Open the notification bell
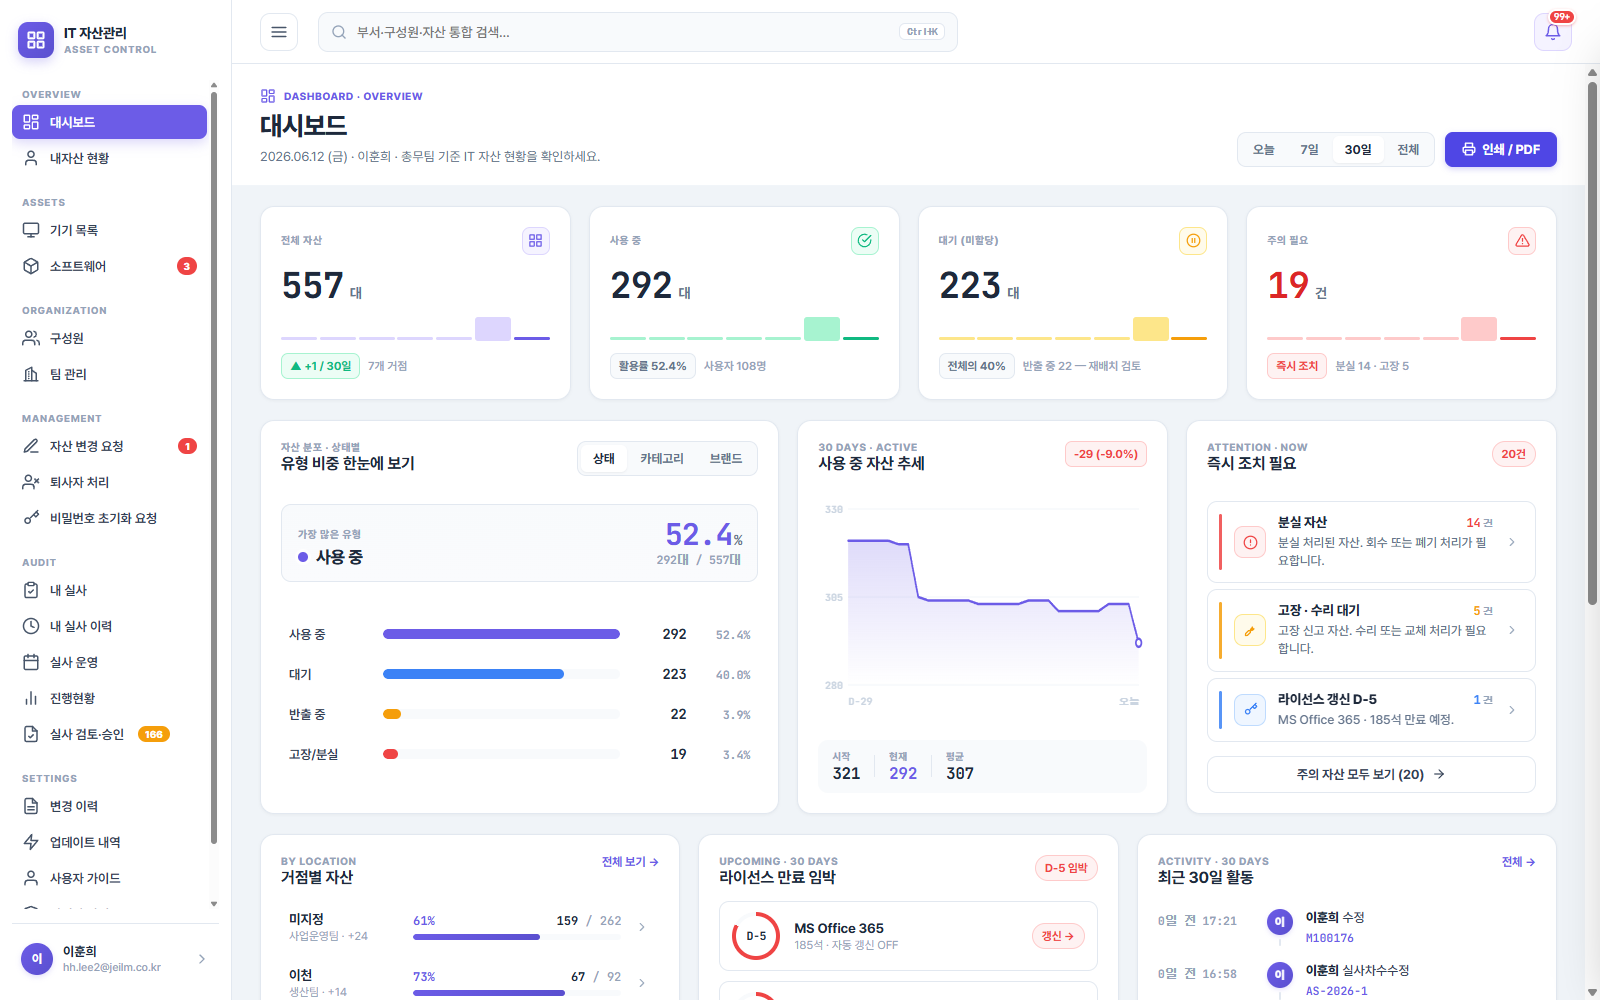 click(x=1552, y=32)
